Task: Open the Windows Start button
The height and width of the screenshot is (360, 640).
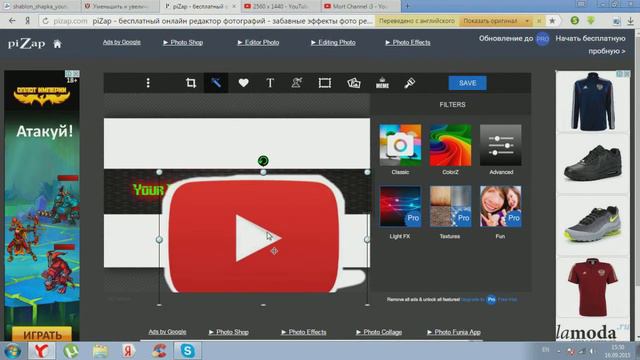Action: (12, 351)
